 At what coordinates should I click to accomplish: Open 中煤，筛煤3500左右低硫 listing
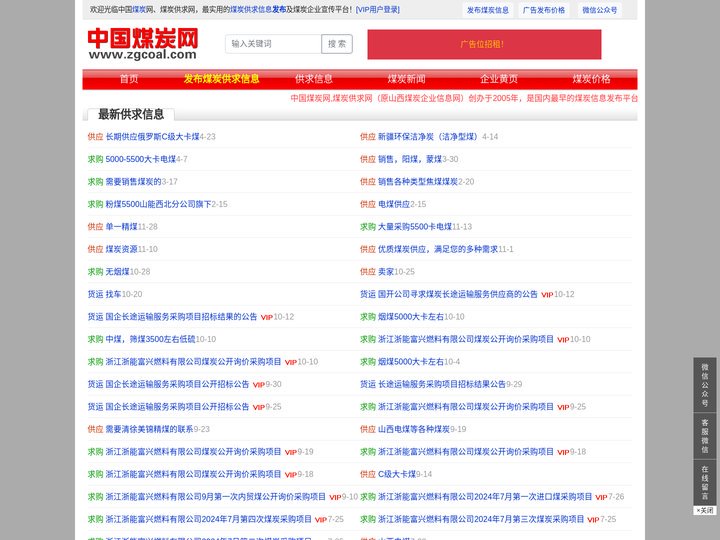click(150, 339)
